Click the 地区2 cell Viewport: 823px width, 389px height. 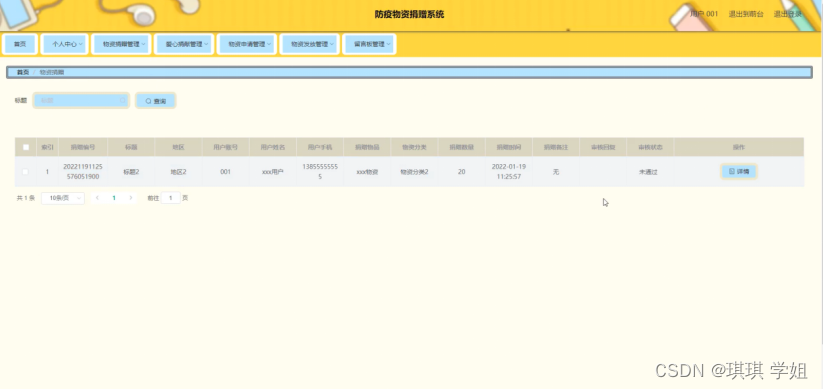[178, 172]
